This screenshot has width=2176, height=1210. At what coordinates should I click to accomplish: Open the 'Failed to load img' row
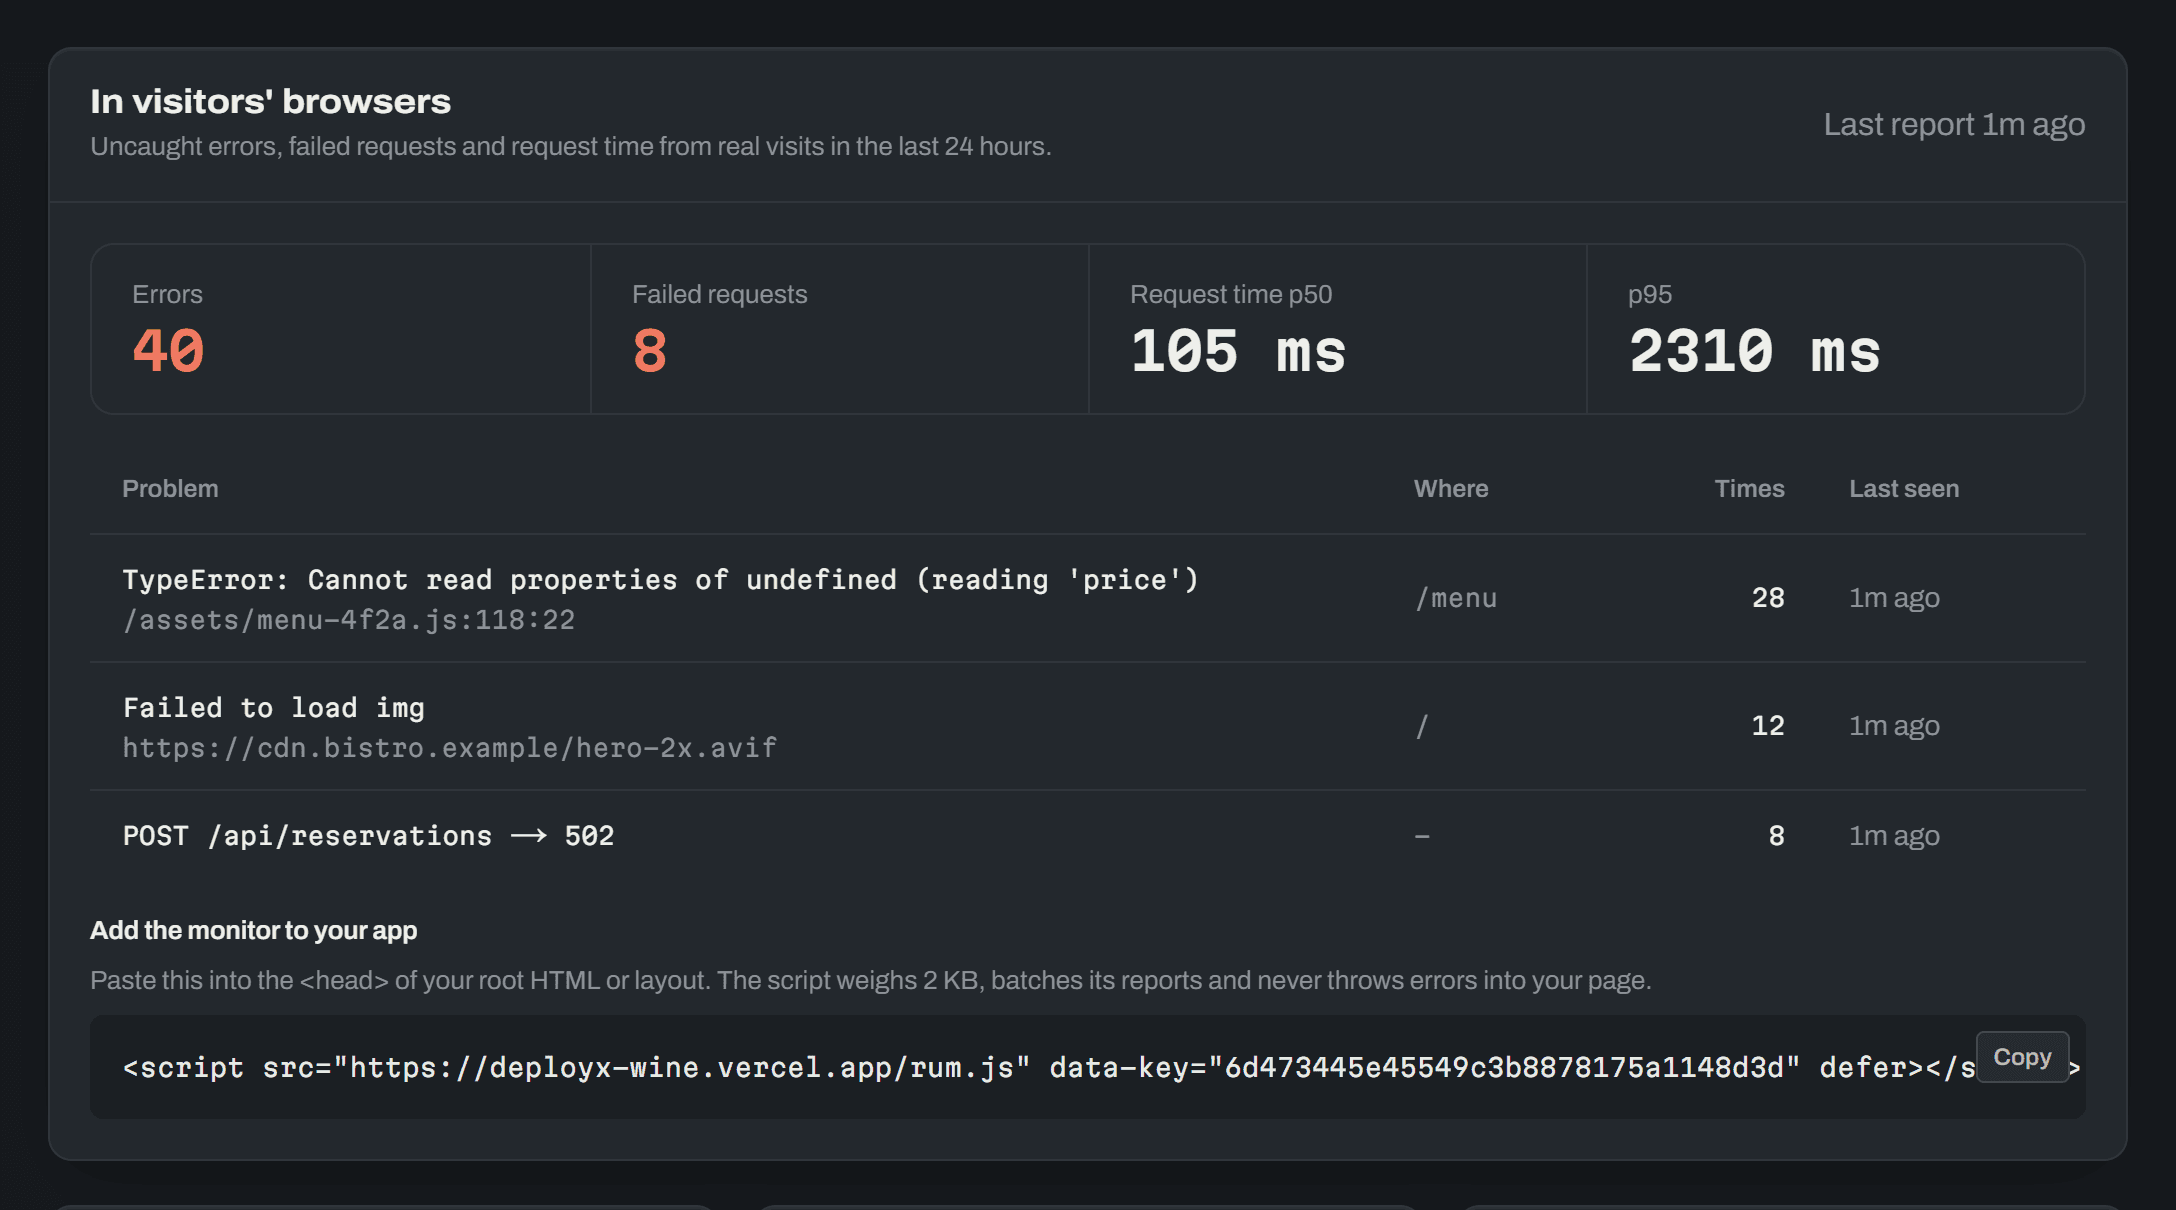pyautogui.click(x=1087, y=726)
